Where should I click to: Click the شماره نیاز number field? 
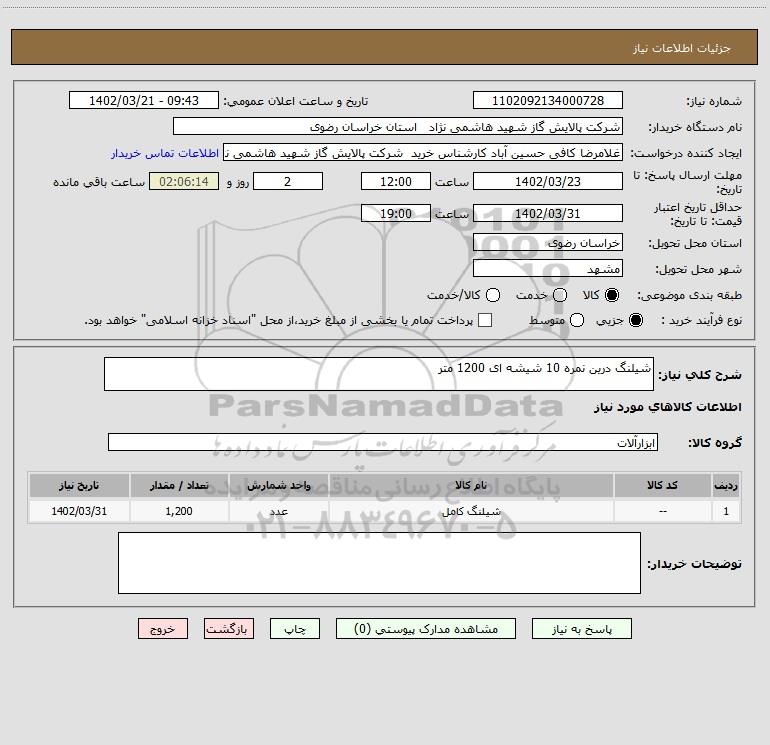tap(548, 100)
